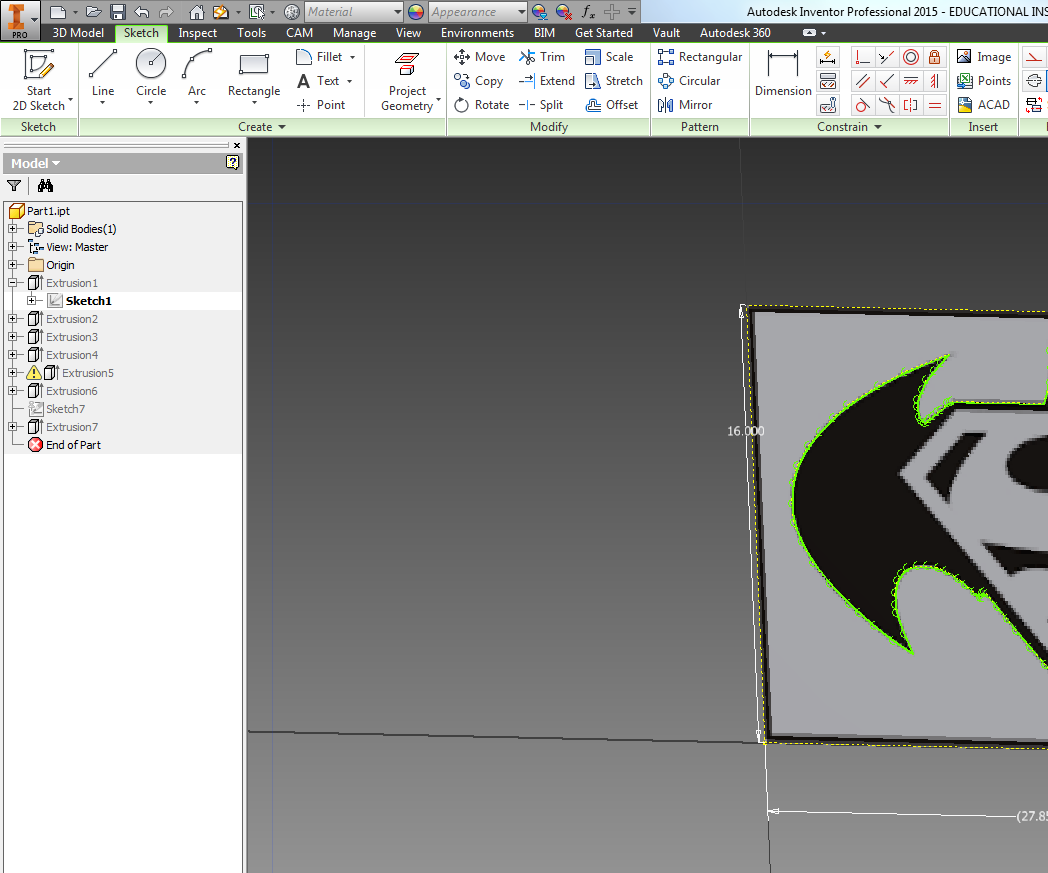Viewport: 1048px width, 873px height.
Task: Expand the Create panel dropdown
Action: coord(262,126)
